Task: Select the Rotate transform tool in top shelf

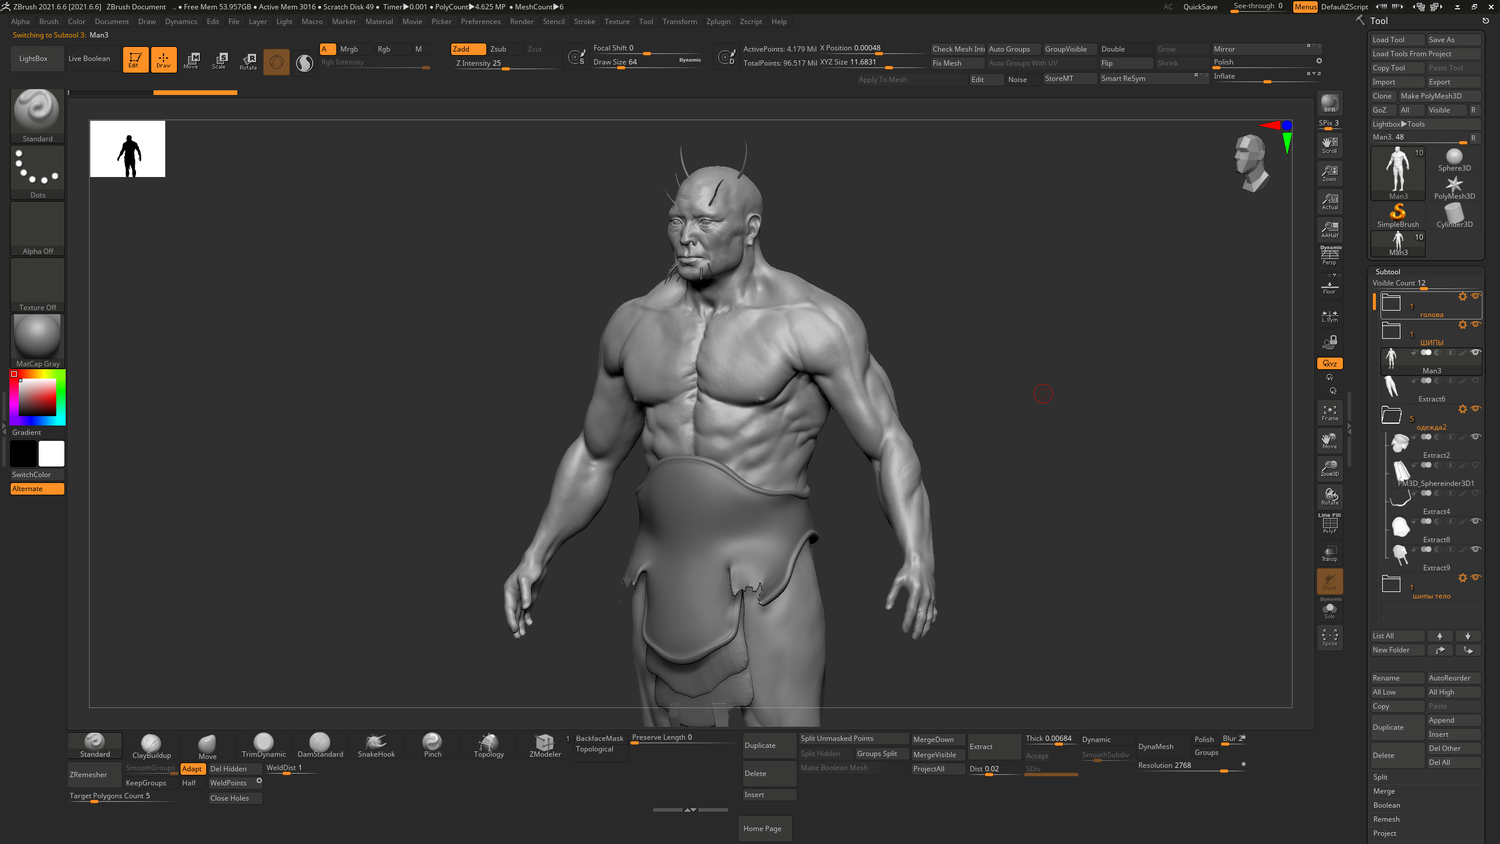Action: point(248,60)
